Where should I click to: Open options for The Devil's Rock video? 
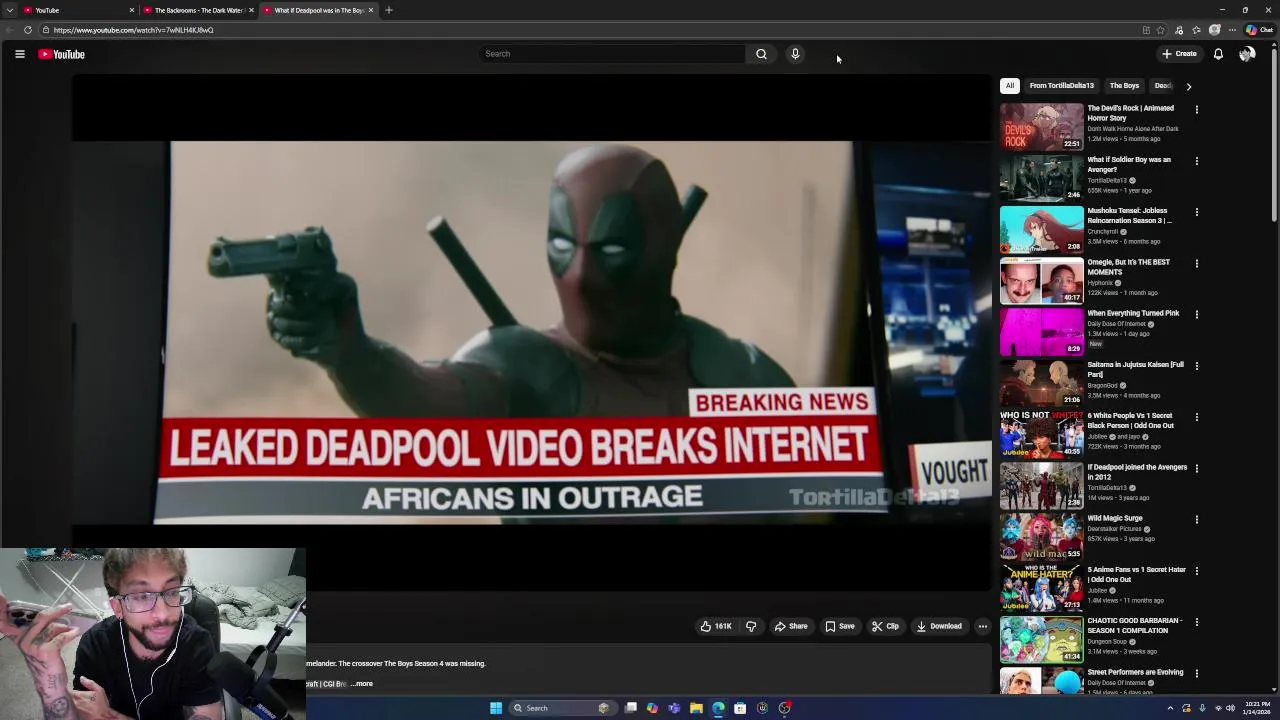pos(1197,109)
